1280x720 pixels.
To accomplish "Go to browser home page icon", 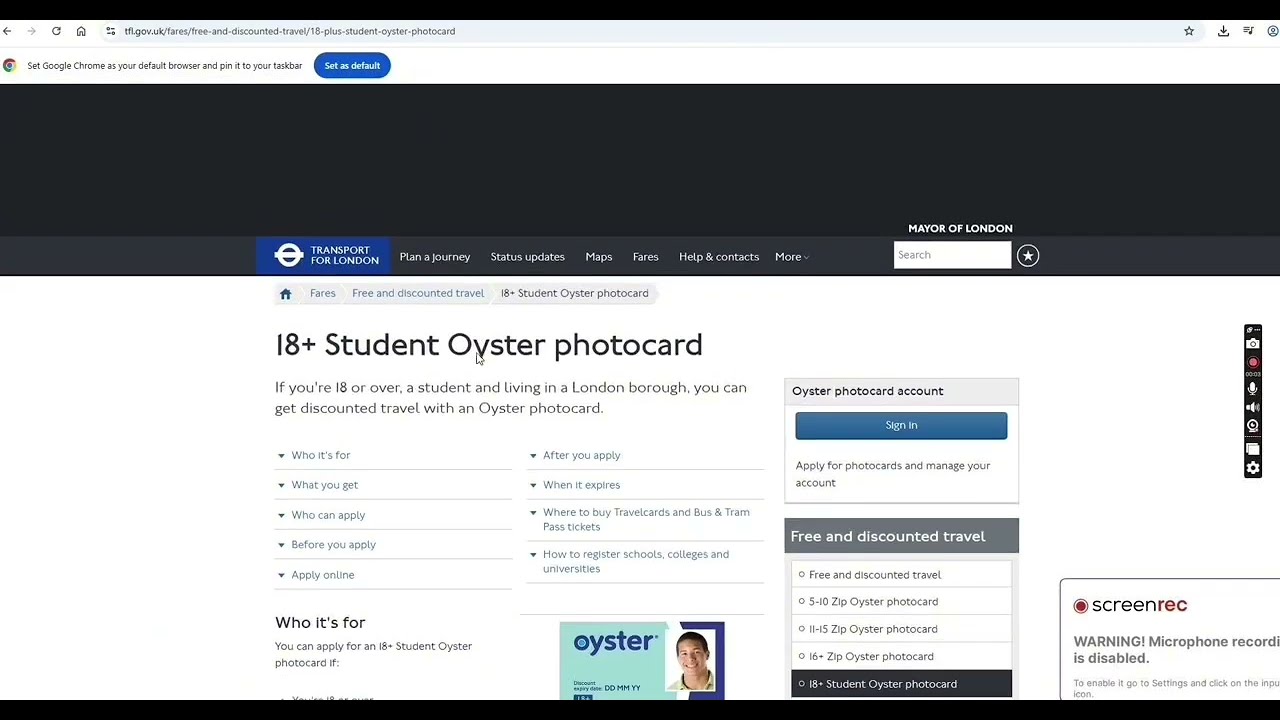I will [x=81, y=31].
